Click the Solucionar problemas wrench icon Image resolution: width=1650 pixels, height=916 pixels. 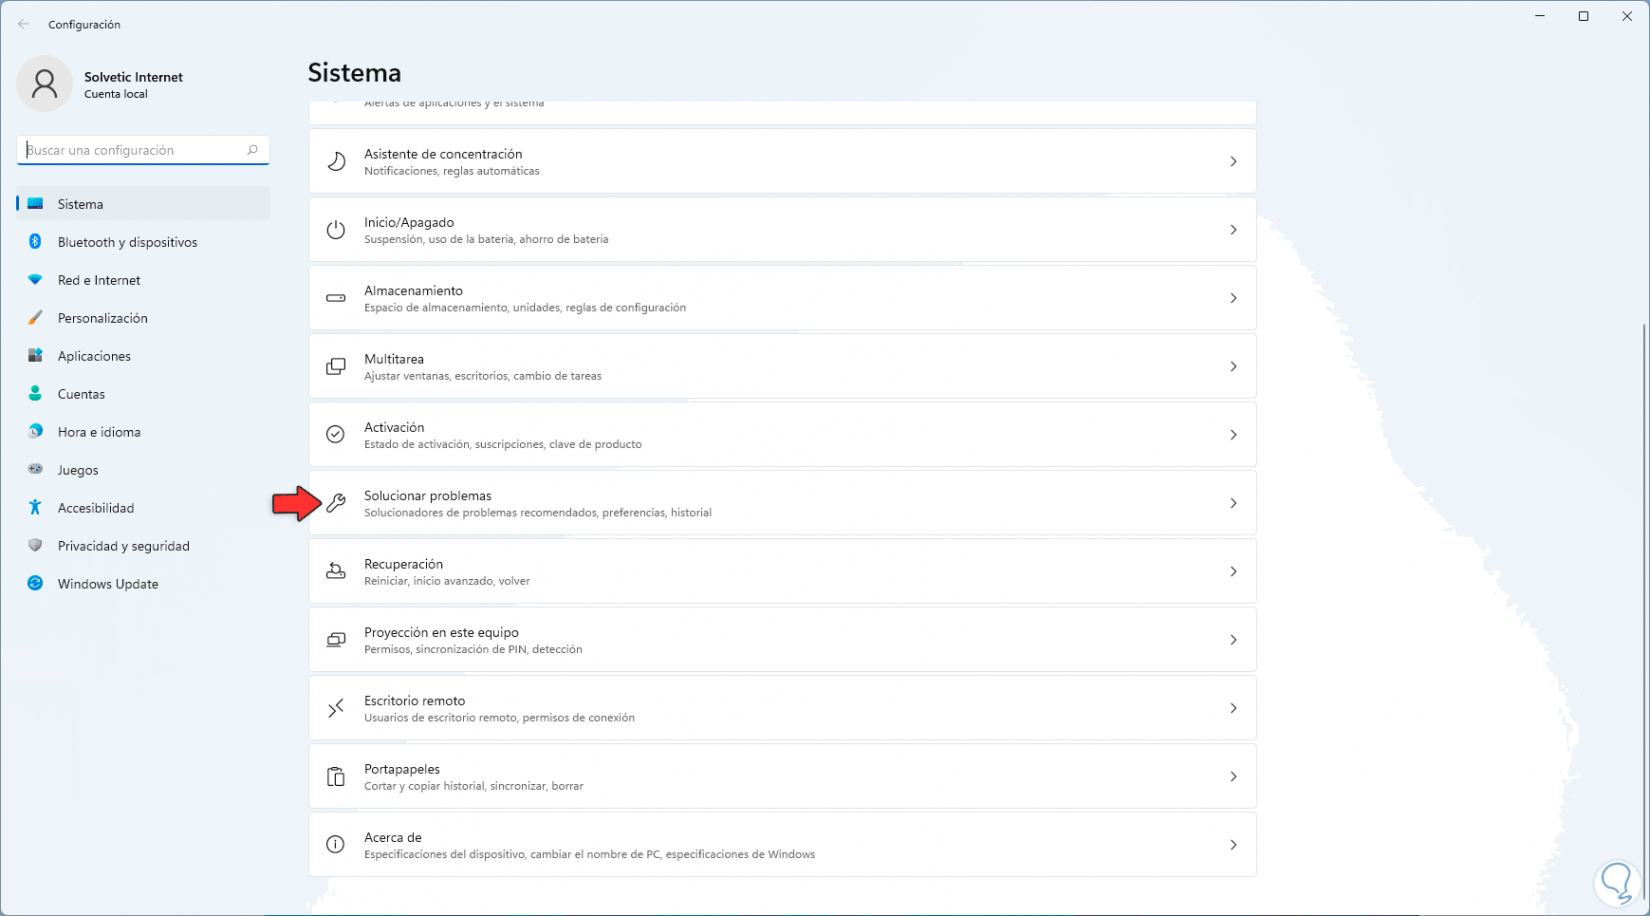pyautogui.click(x=336, y=503)
